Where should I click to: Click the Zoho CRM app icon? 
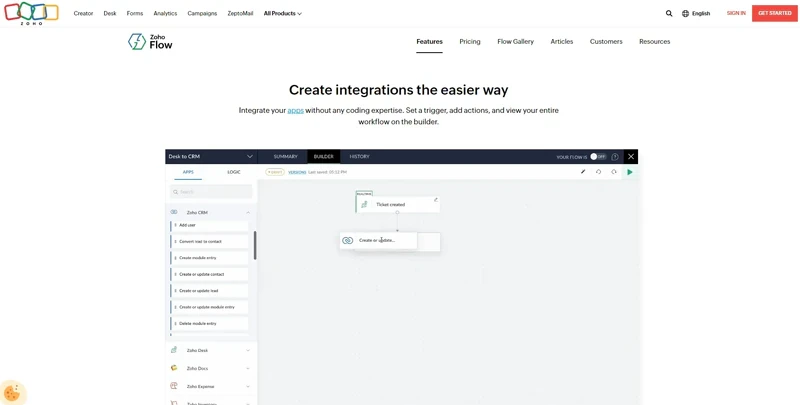(x=174, y=212)
